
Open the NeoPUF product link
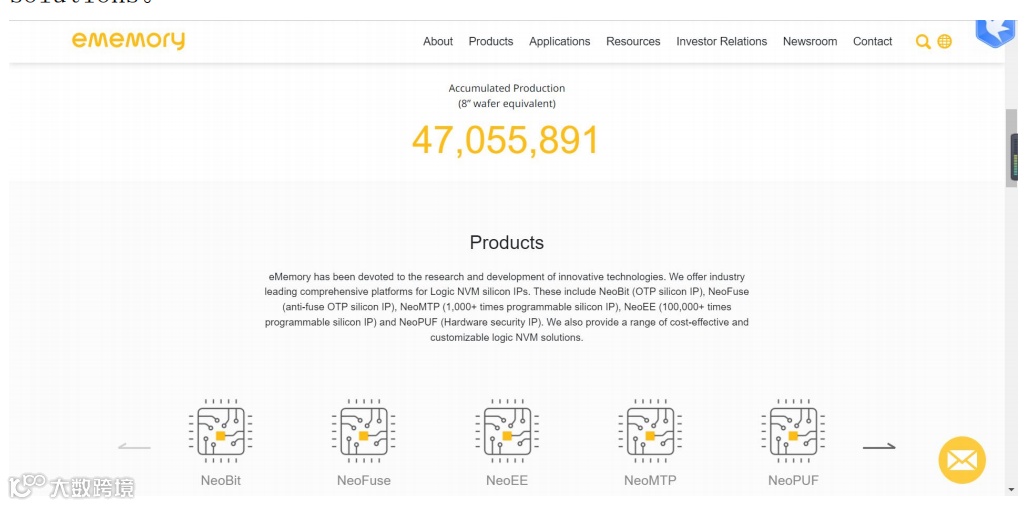793,480
